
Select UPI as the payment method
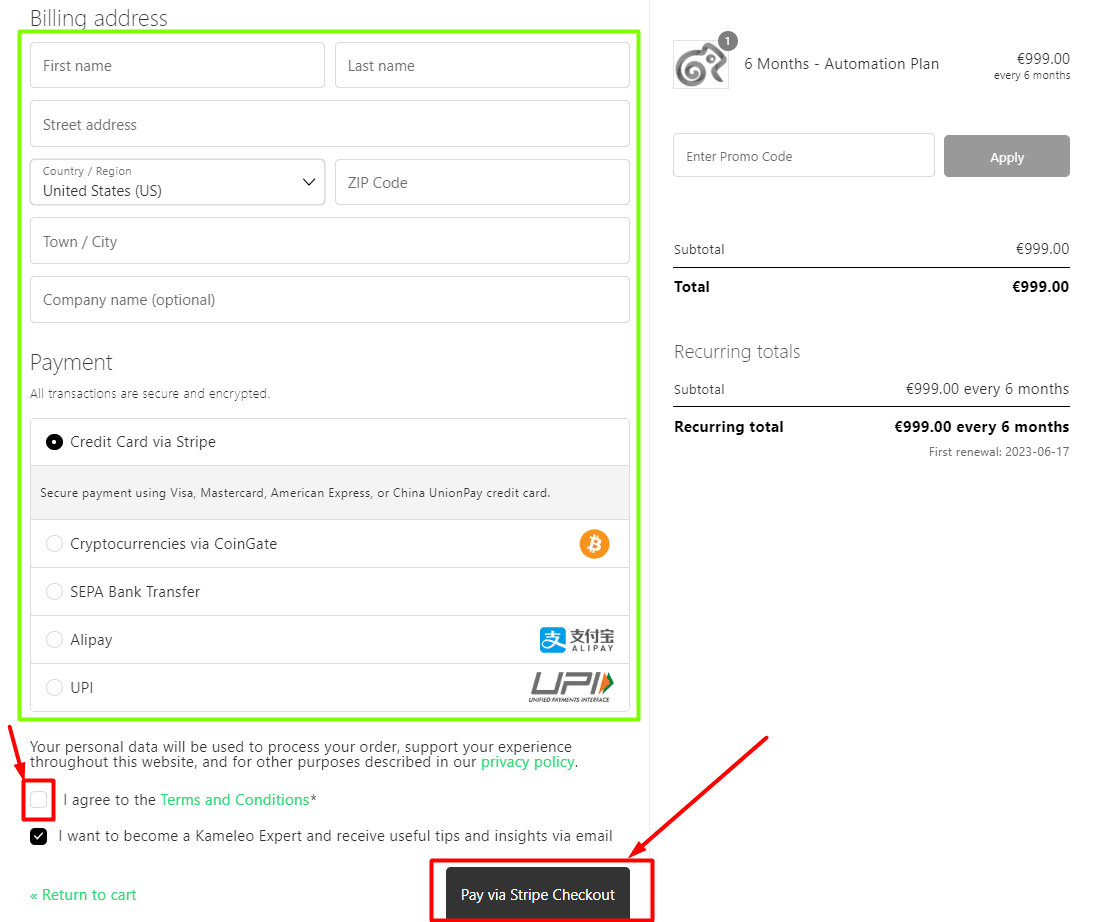[54, 687]
